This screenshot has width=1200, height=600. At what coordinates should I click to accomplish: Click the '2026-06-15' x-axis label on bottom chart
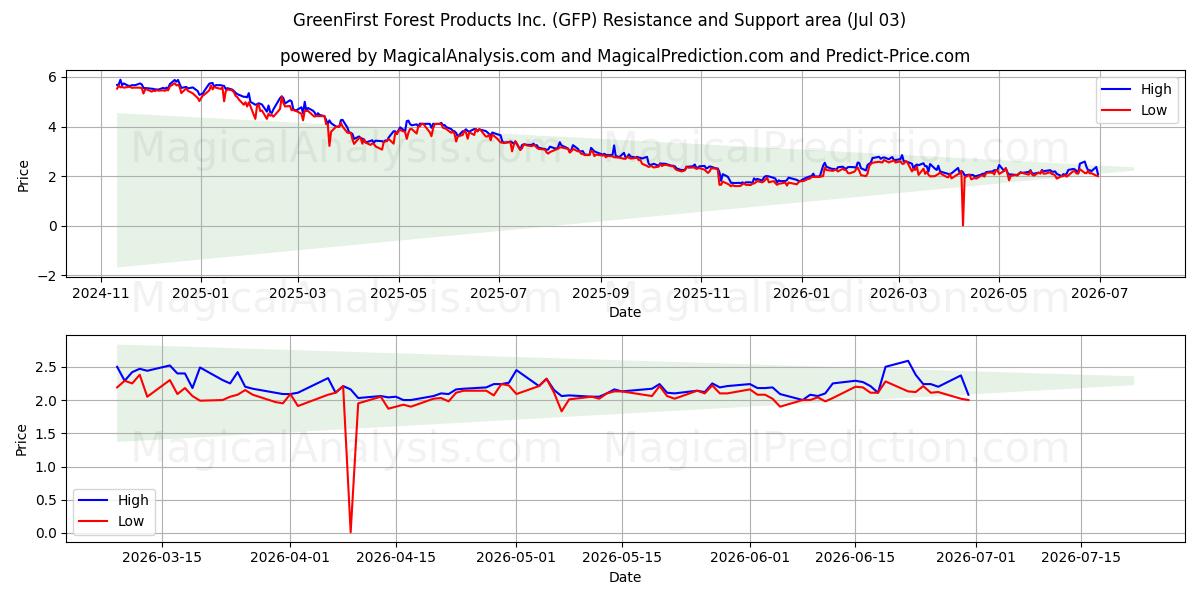point(855,558)
